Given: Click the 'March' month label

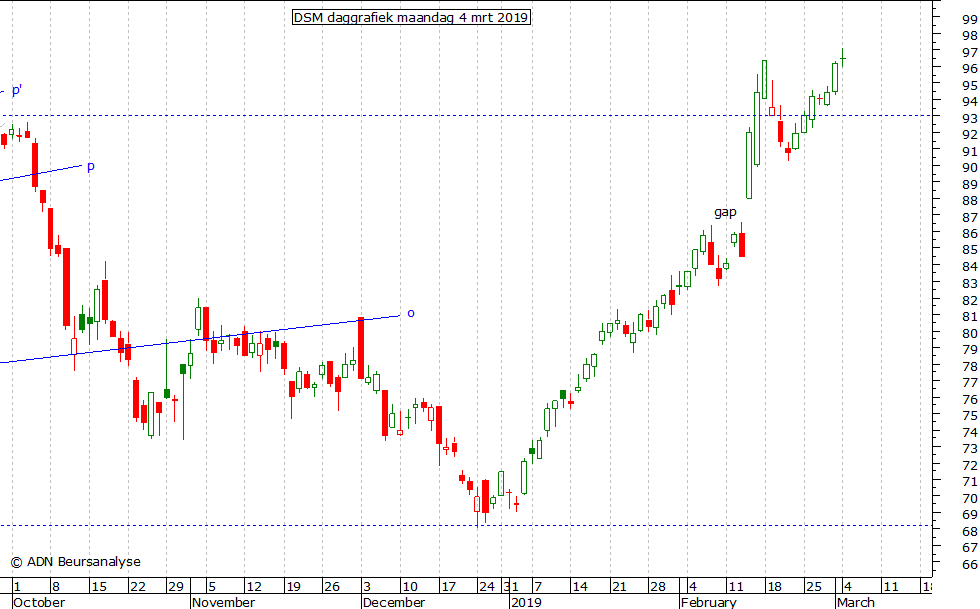Looking at the screenshot, I should (856, 602).
